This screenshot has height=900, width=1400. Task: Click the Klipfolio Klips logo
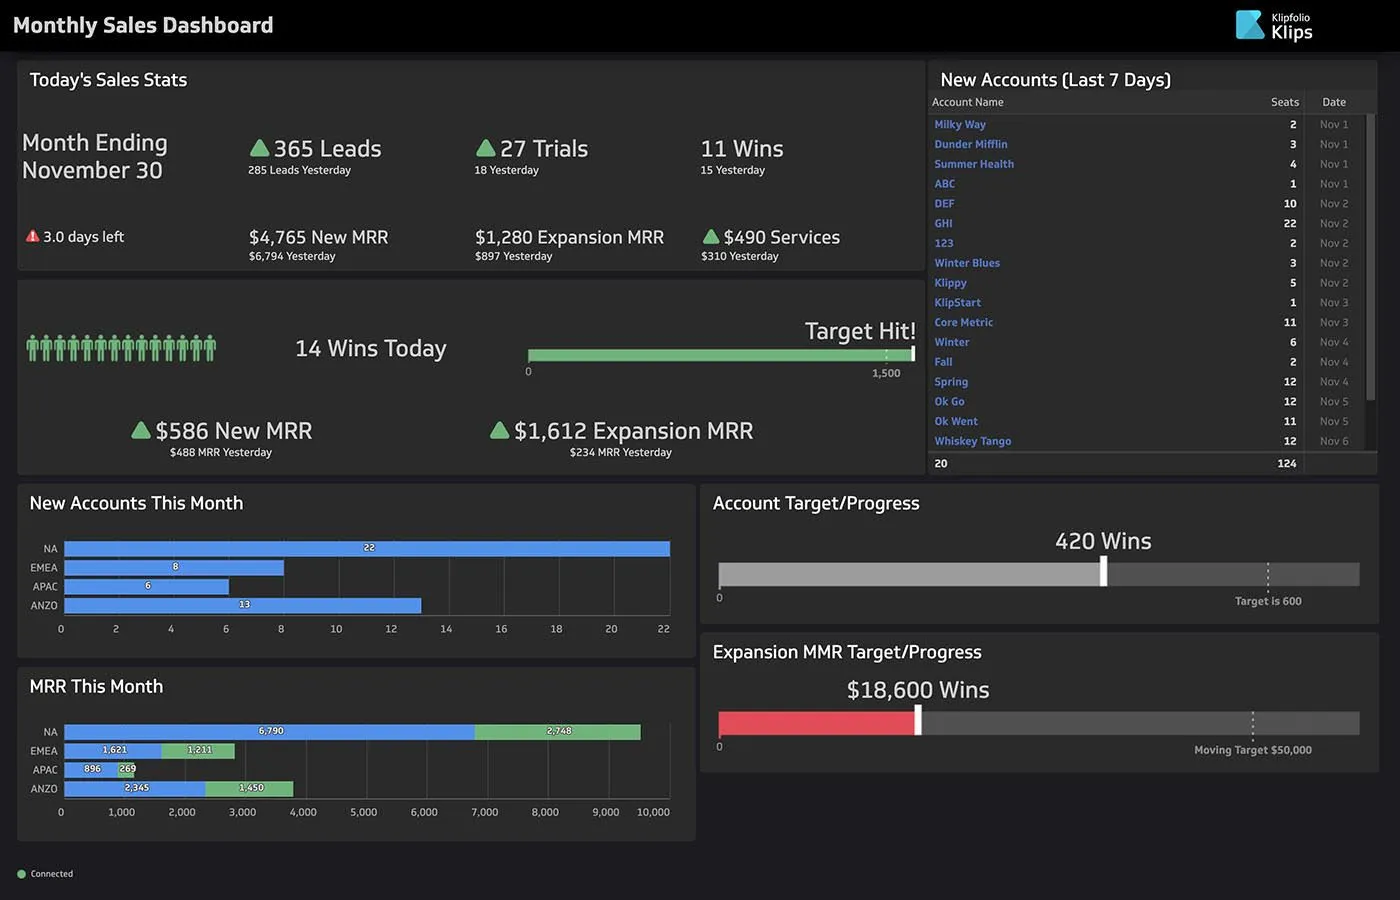pos(1274,25)
